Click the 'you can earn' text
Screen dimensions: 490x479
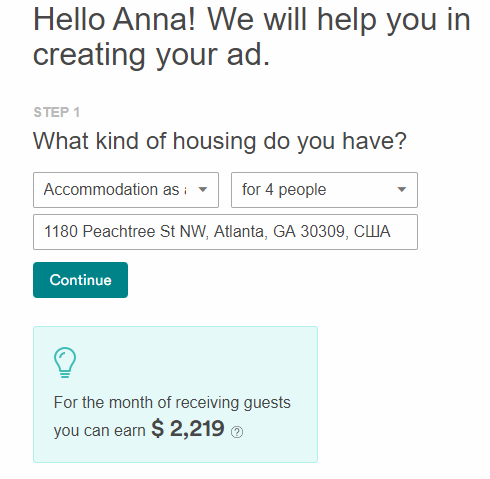pos(99,431)
